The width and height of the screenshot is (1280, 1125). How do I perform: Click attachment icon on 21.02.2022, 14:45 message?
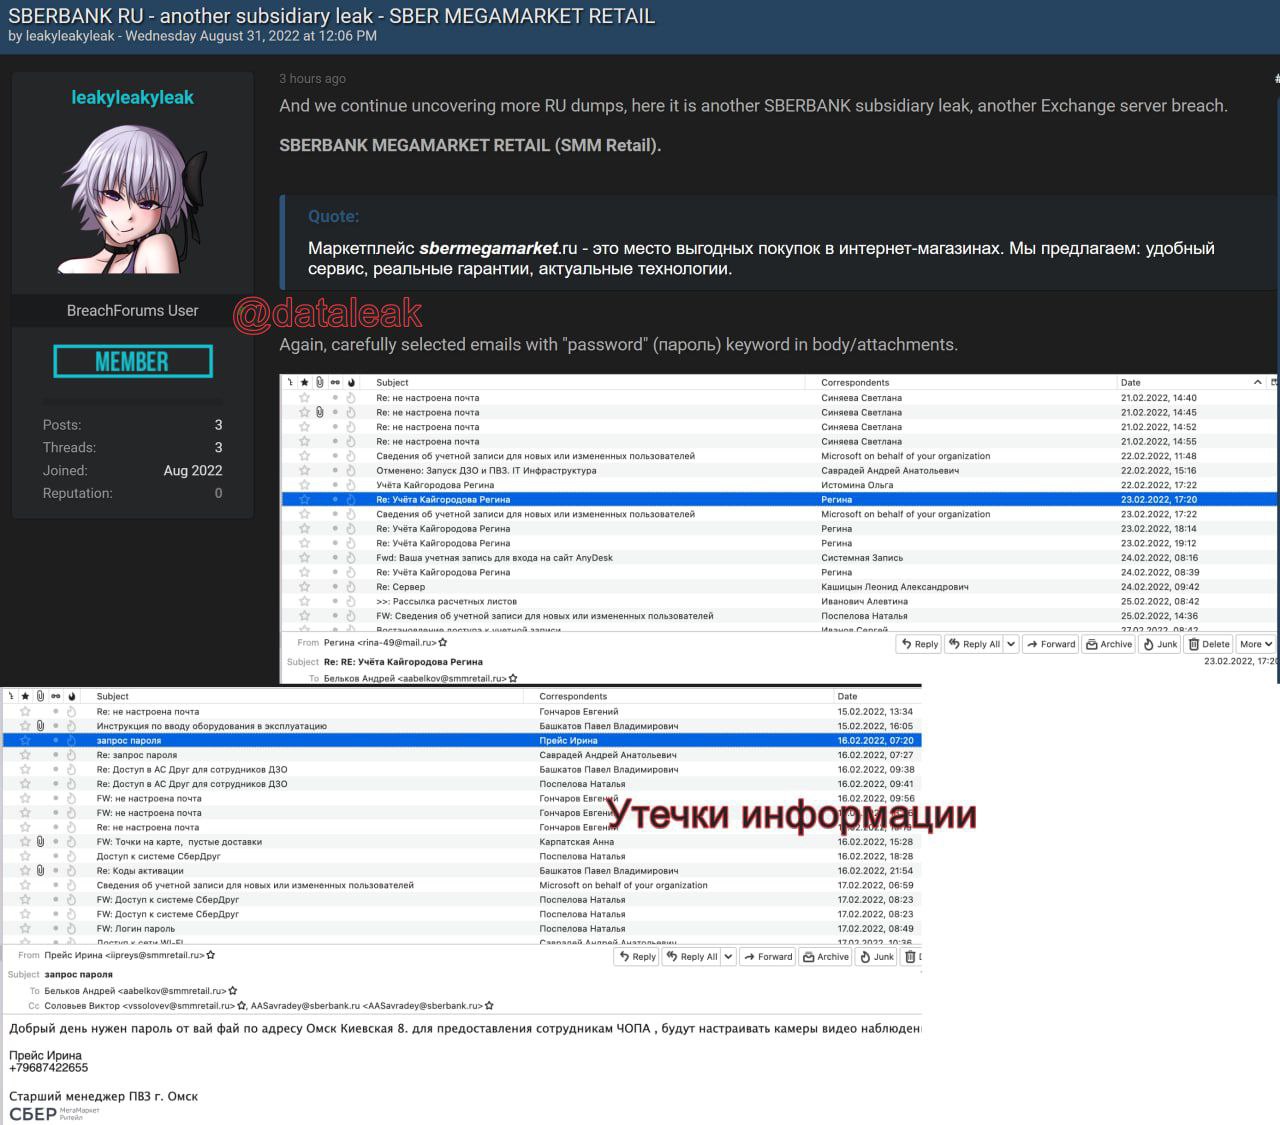(x=319, y=412)
